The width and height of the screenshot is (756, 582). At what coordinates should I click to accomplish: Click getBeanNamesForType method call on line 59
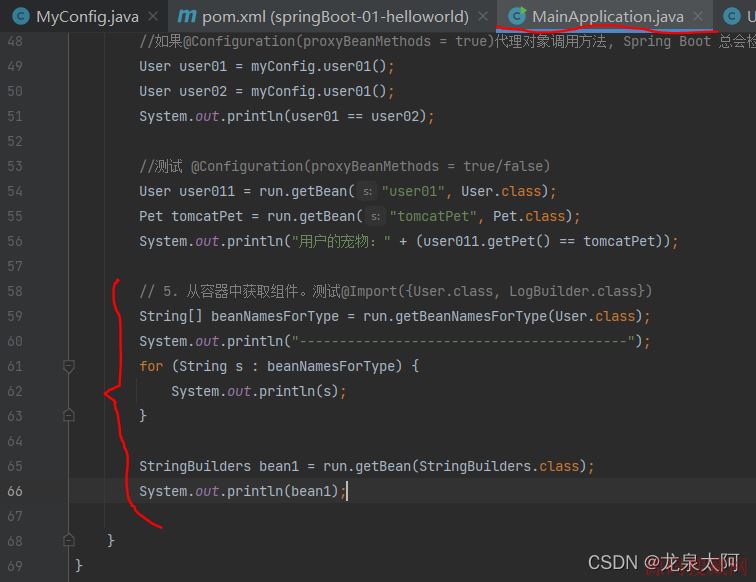pyautogui.click(x=471, y=316)
